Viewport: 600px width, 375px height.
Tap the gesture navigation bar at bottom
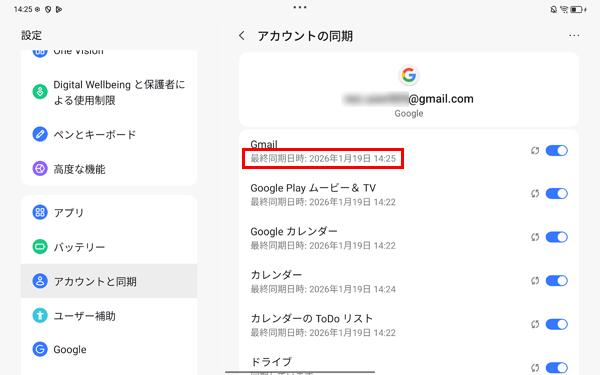click(300, 372)
